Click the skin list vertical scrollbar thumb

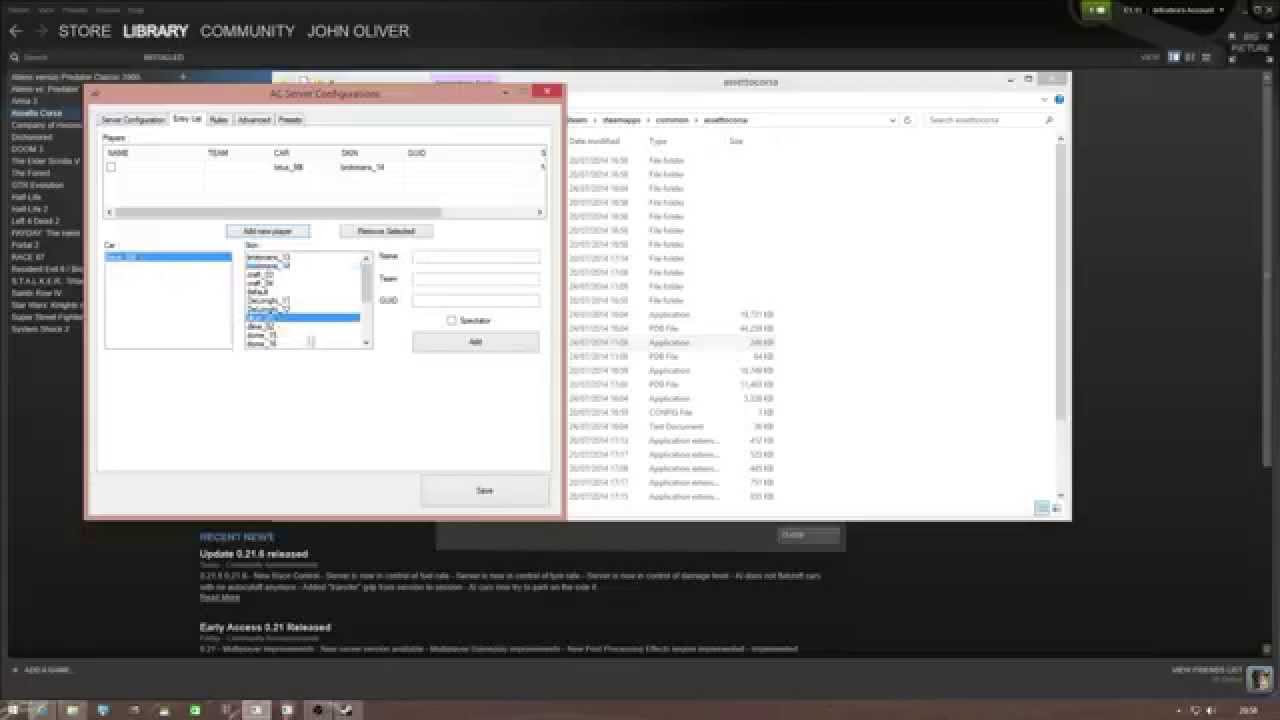click(x=366, y=281)
